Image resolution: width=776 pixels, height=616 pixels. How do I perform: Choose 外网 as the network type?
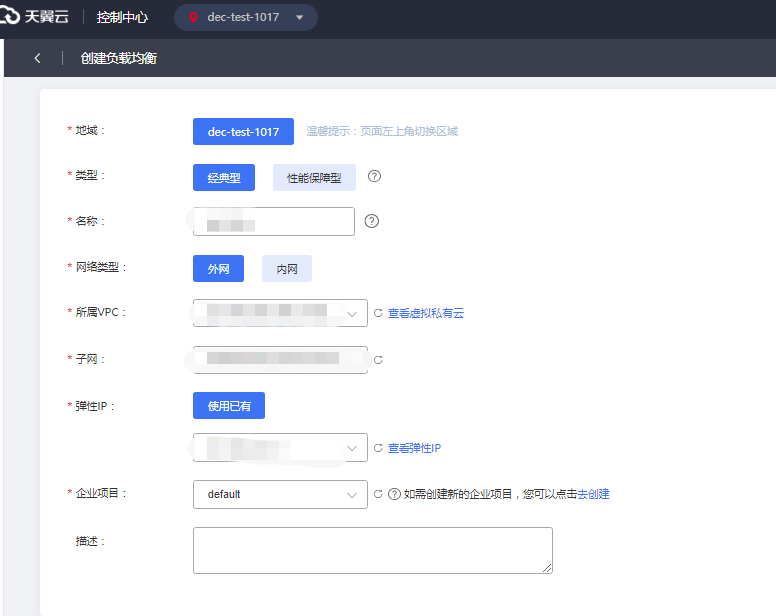pos(218,269)
